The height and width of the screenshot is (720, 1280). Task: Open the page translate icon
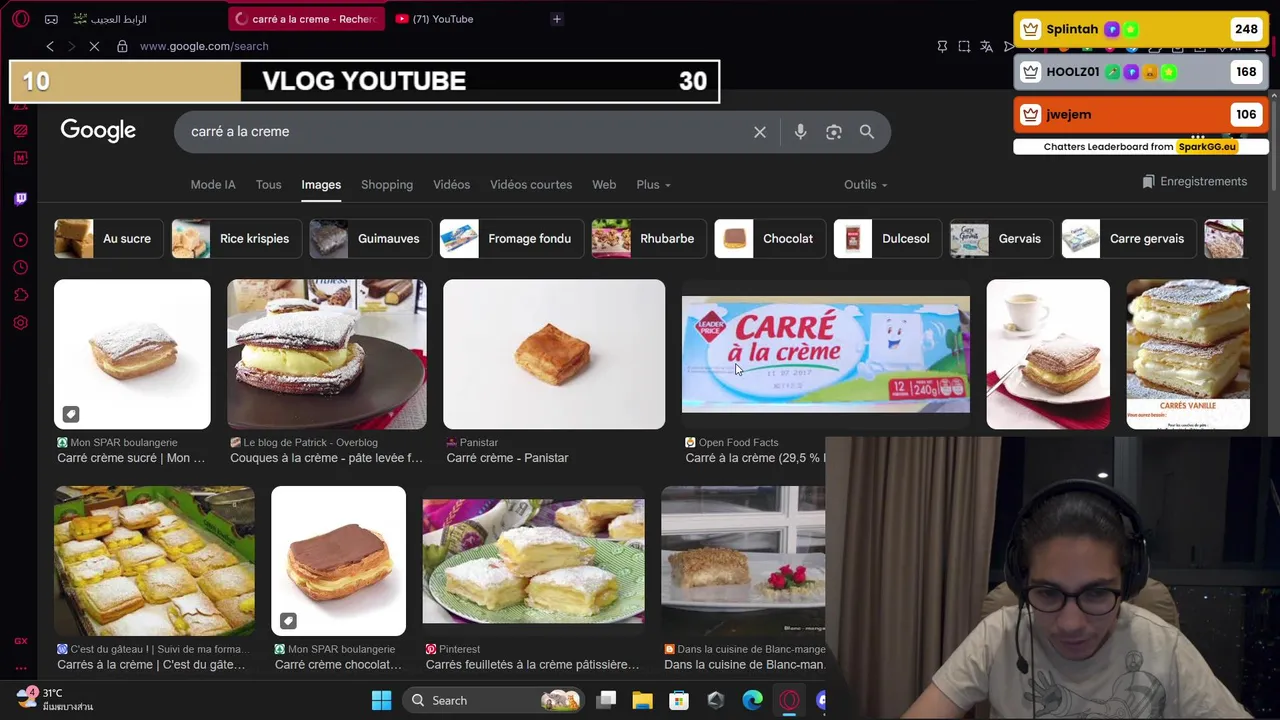986,46
